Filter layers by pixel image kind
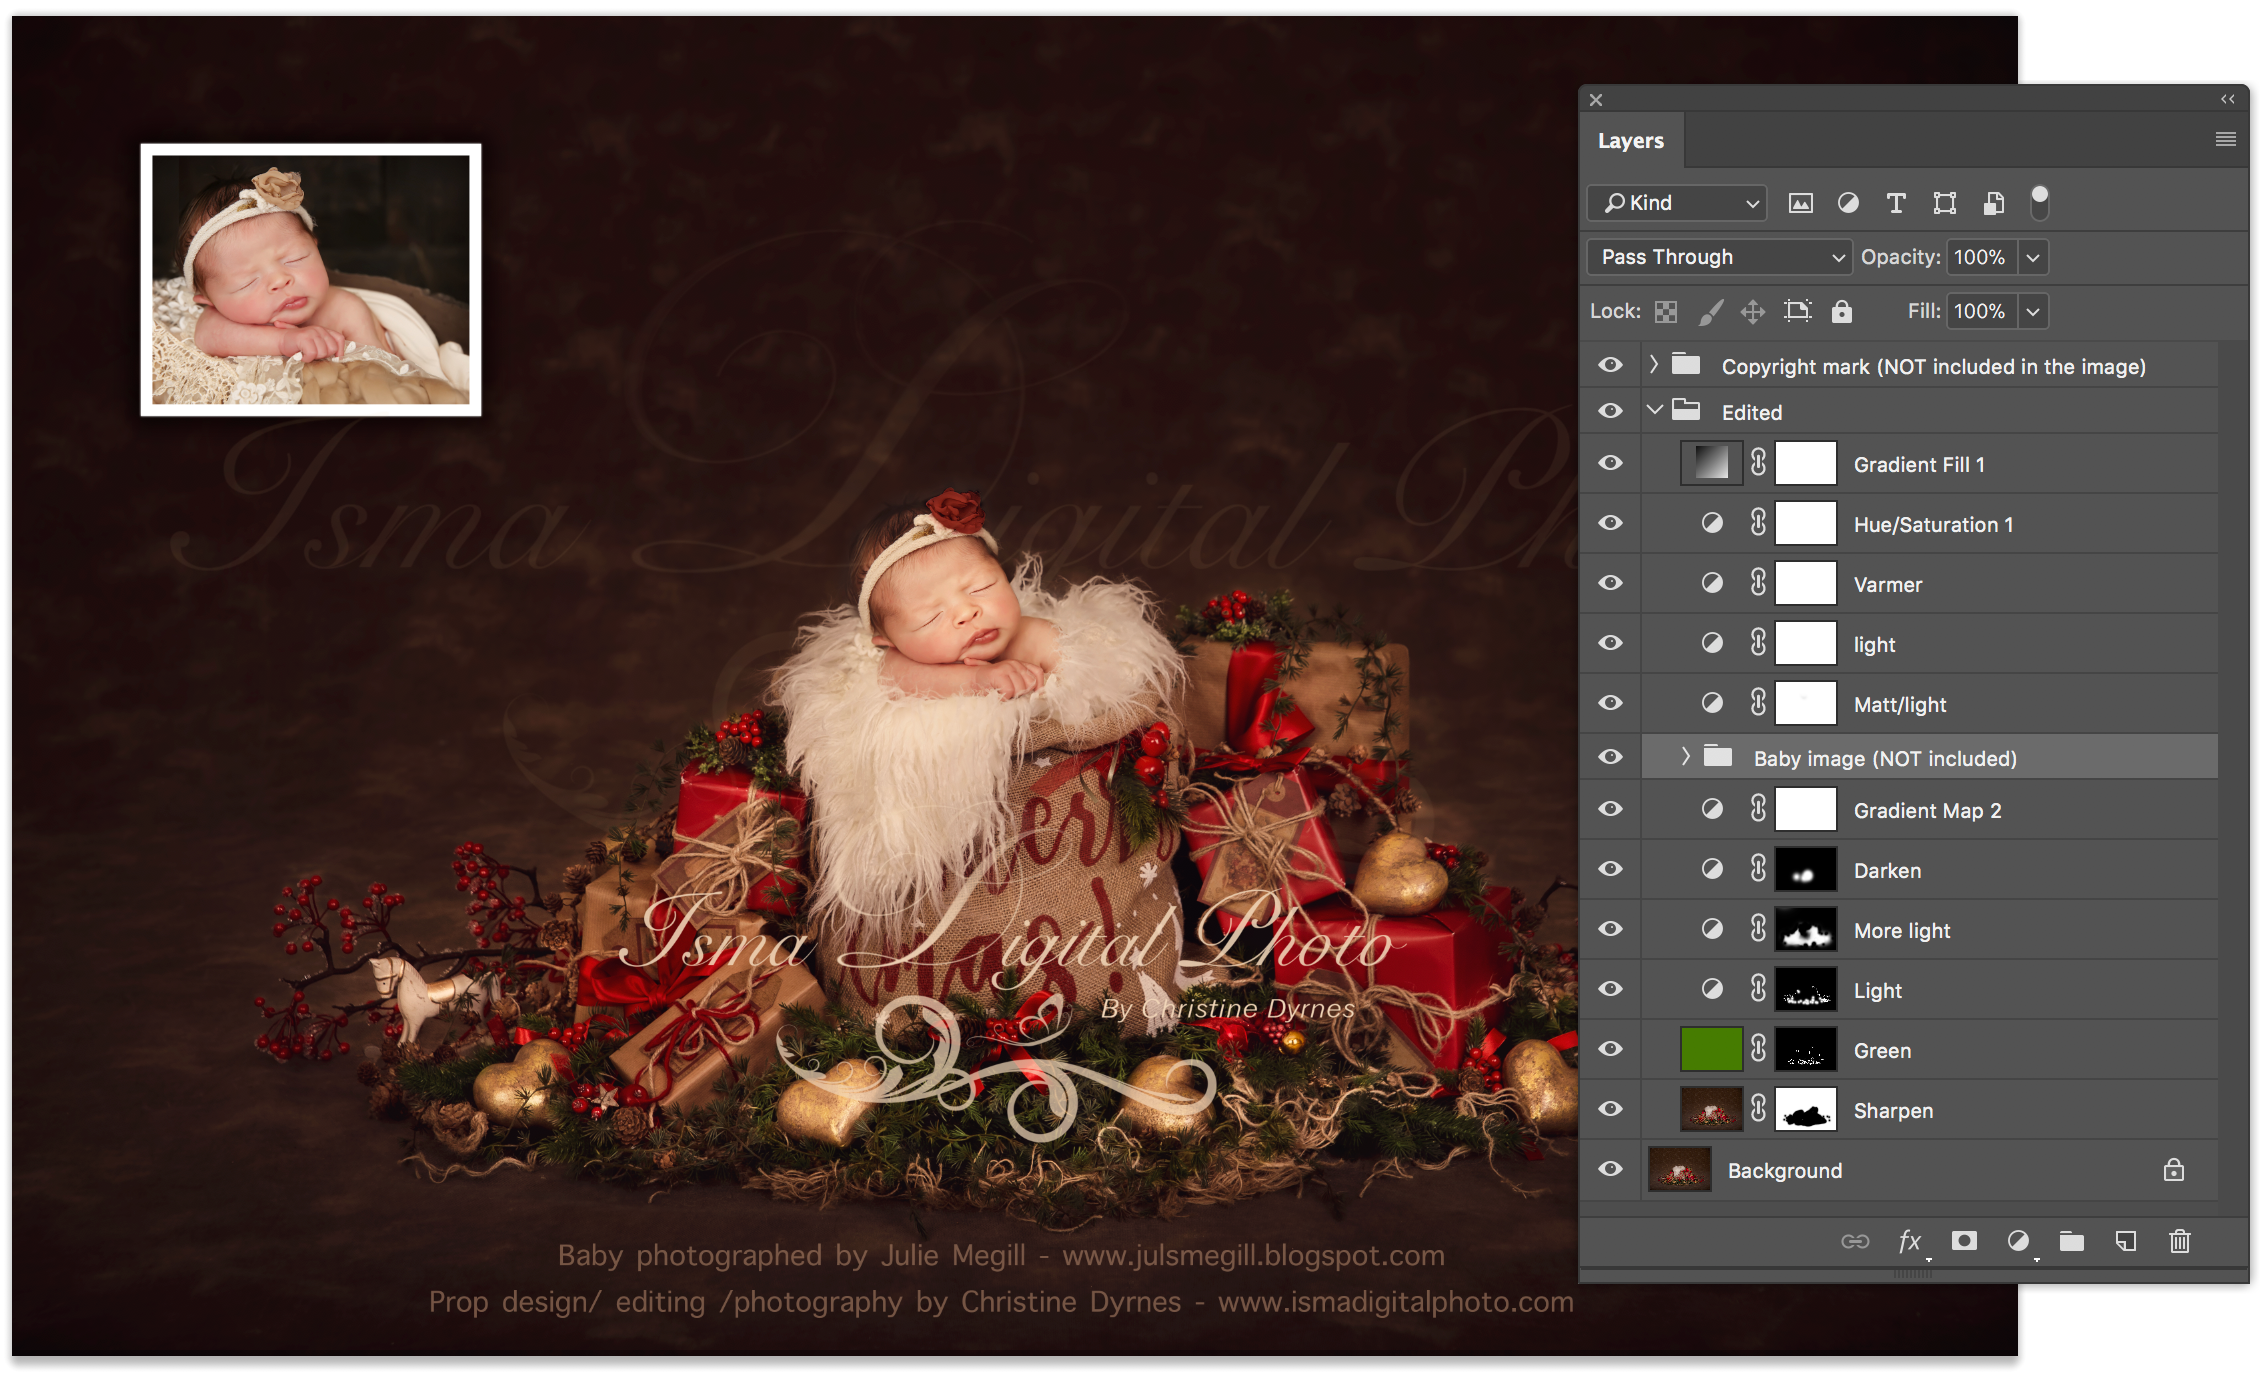 pos(1800,204)
